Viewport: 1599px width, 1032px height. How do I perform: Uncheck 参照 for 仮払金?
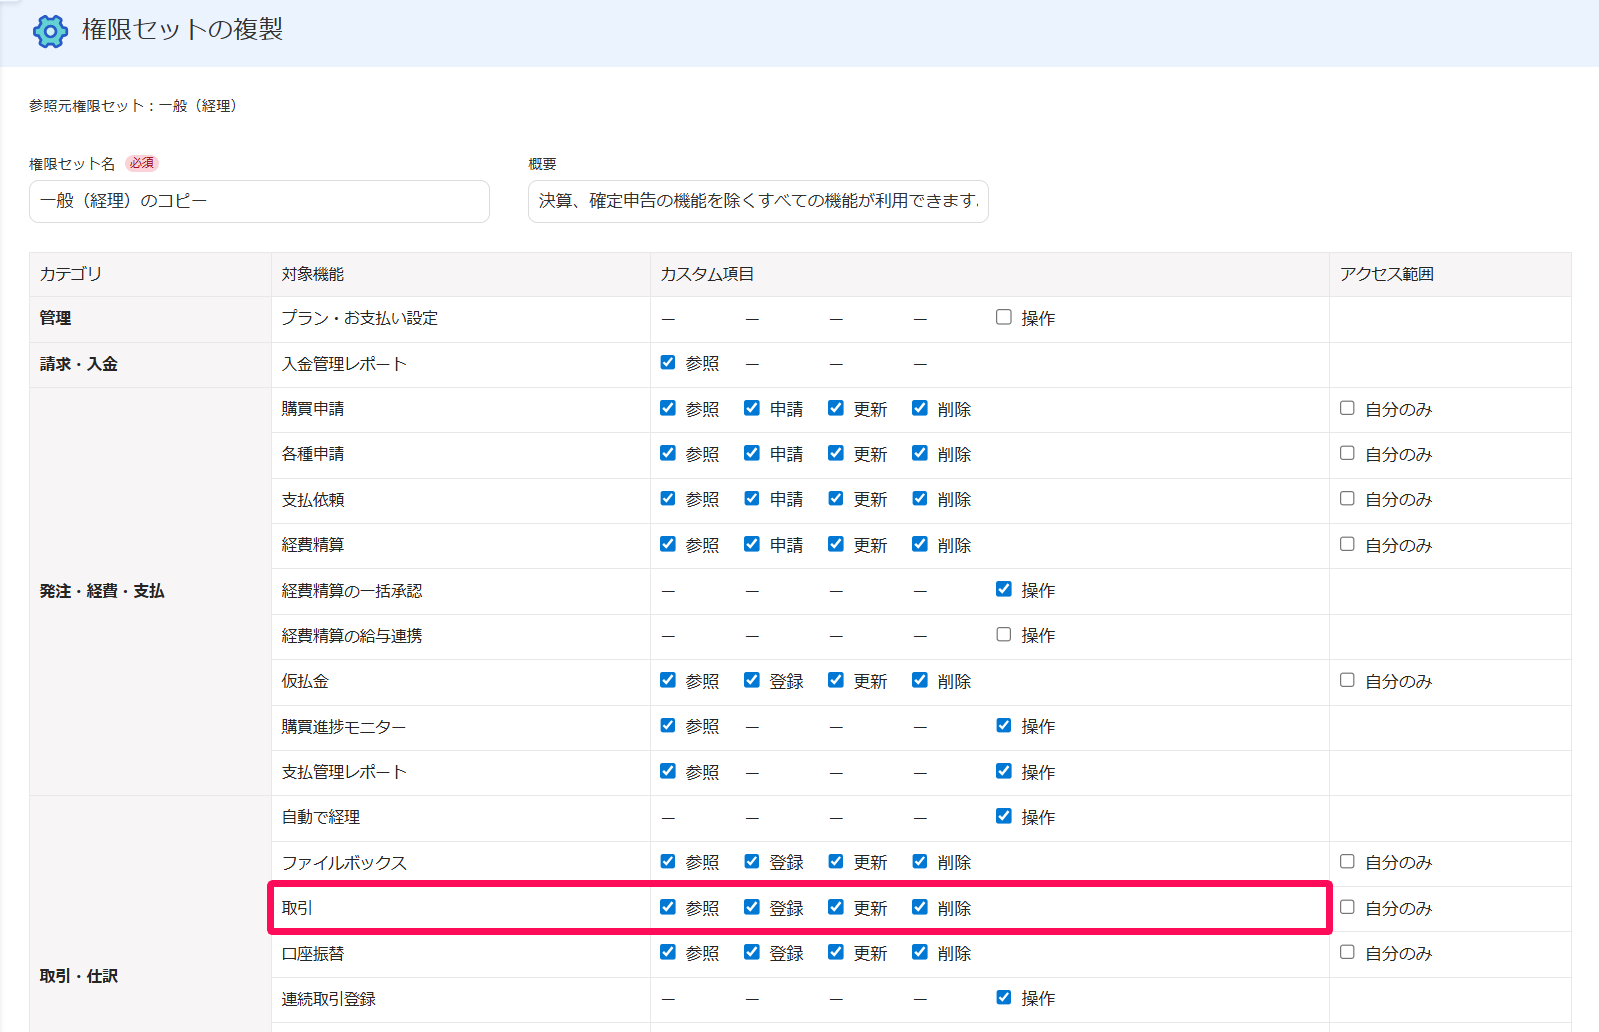[x=668, y=680]
